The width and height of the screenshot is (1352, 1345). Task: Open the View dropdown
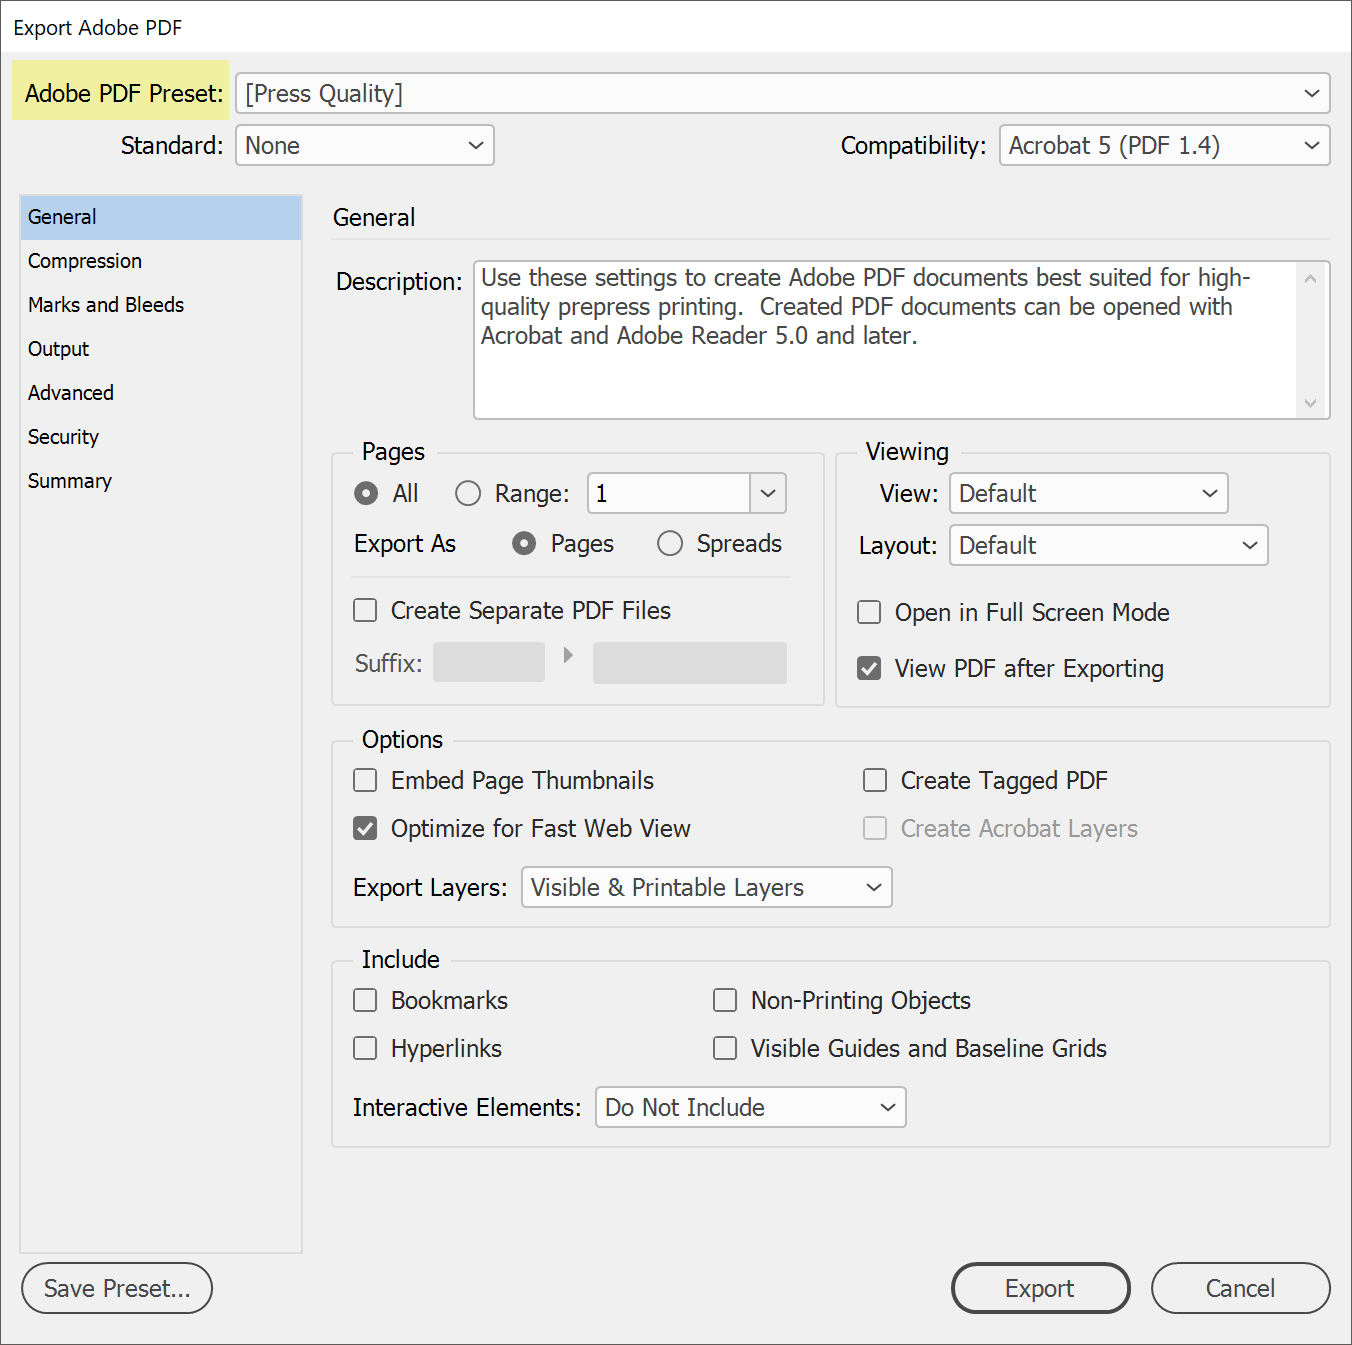pyautogui.click(x=1089, y=493)
